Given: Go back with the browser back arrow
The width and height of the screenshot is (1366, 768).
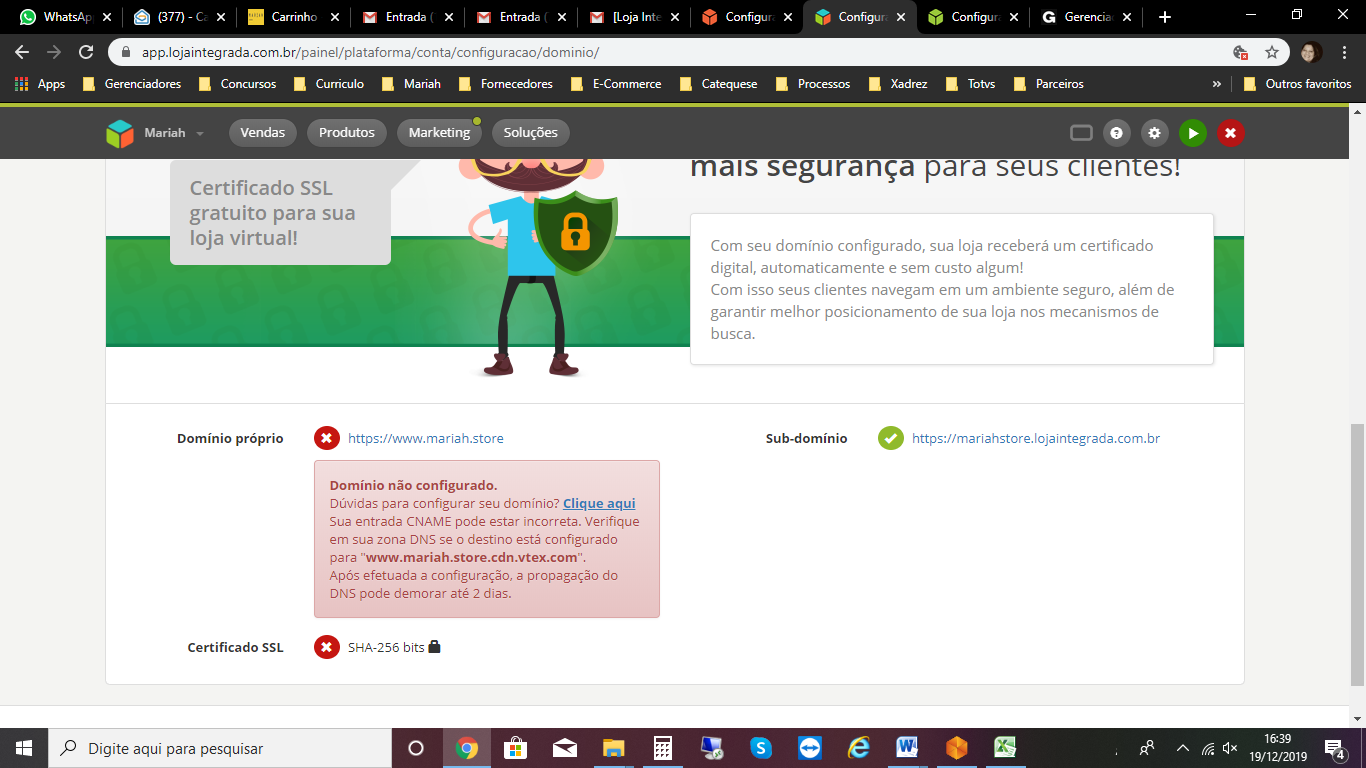Looking at the screenshot, I should click(22, 52).
